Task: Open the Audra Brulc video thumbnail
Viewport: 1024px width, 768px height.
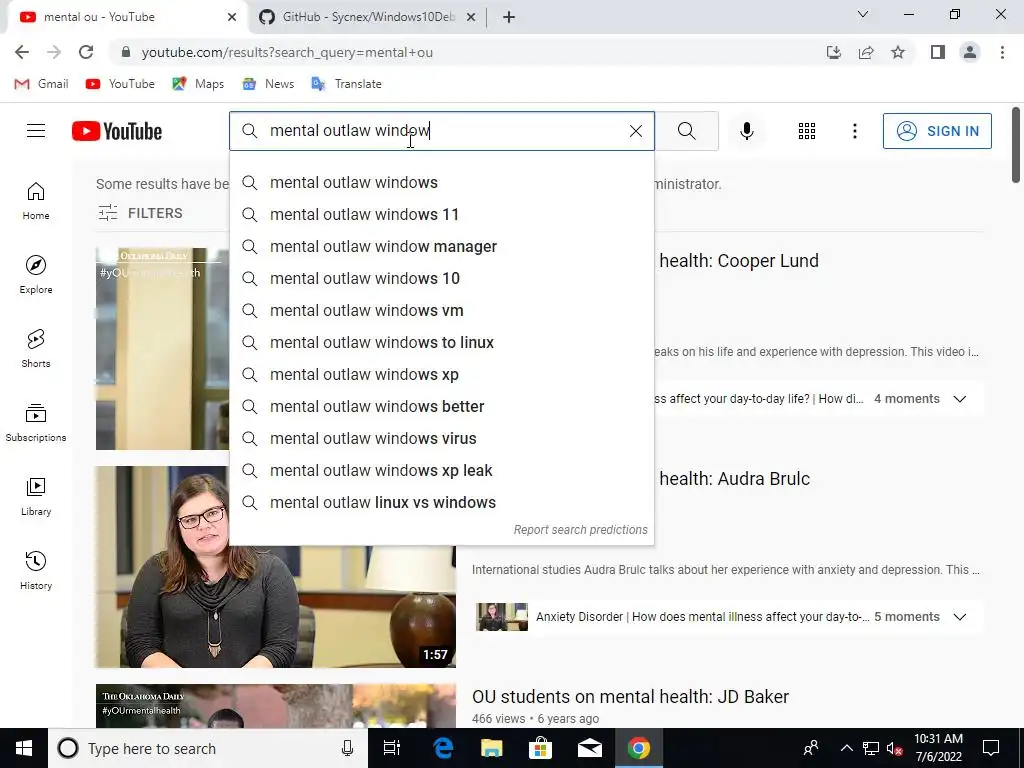Action: 276,567
